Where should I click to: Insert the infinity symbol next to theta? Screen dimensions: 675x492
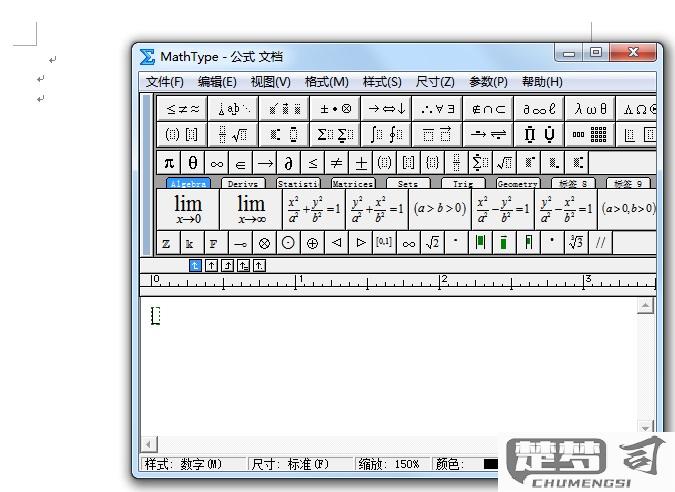tap(217, 163)
